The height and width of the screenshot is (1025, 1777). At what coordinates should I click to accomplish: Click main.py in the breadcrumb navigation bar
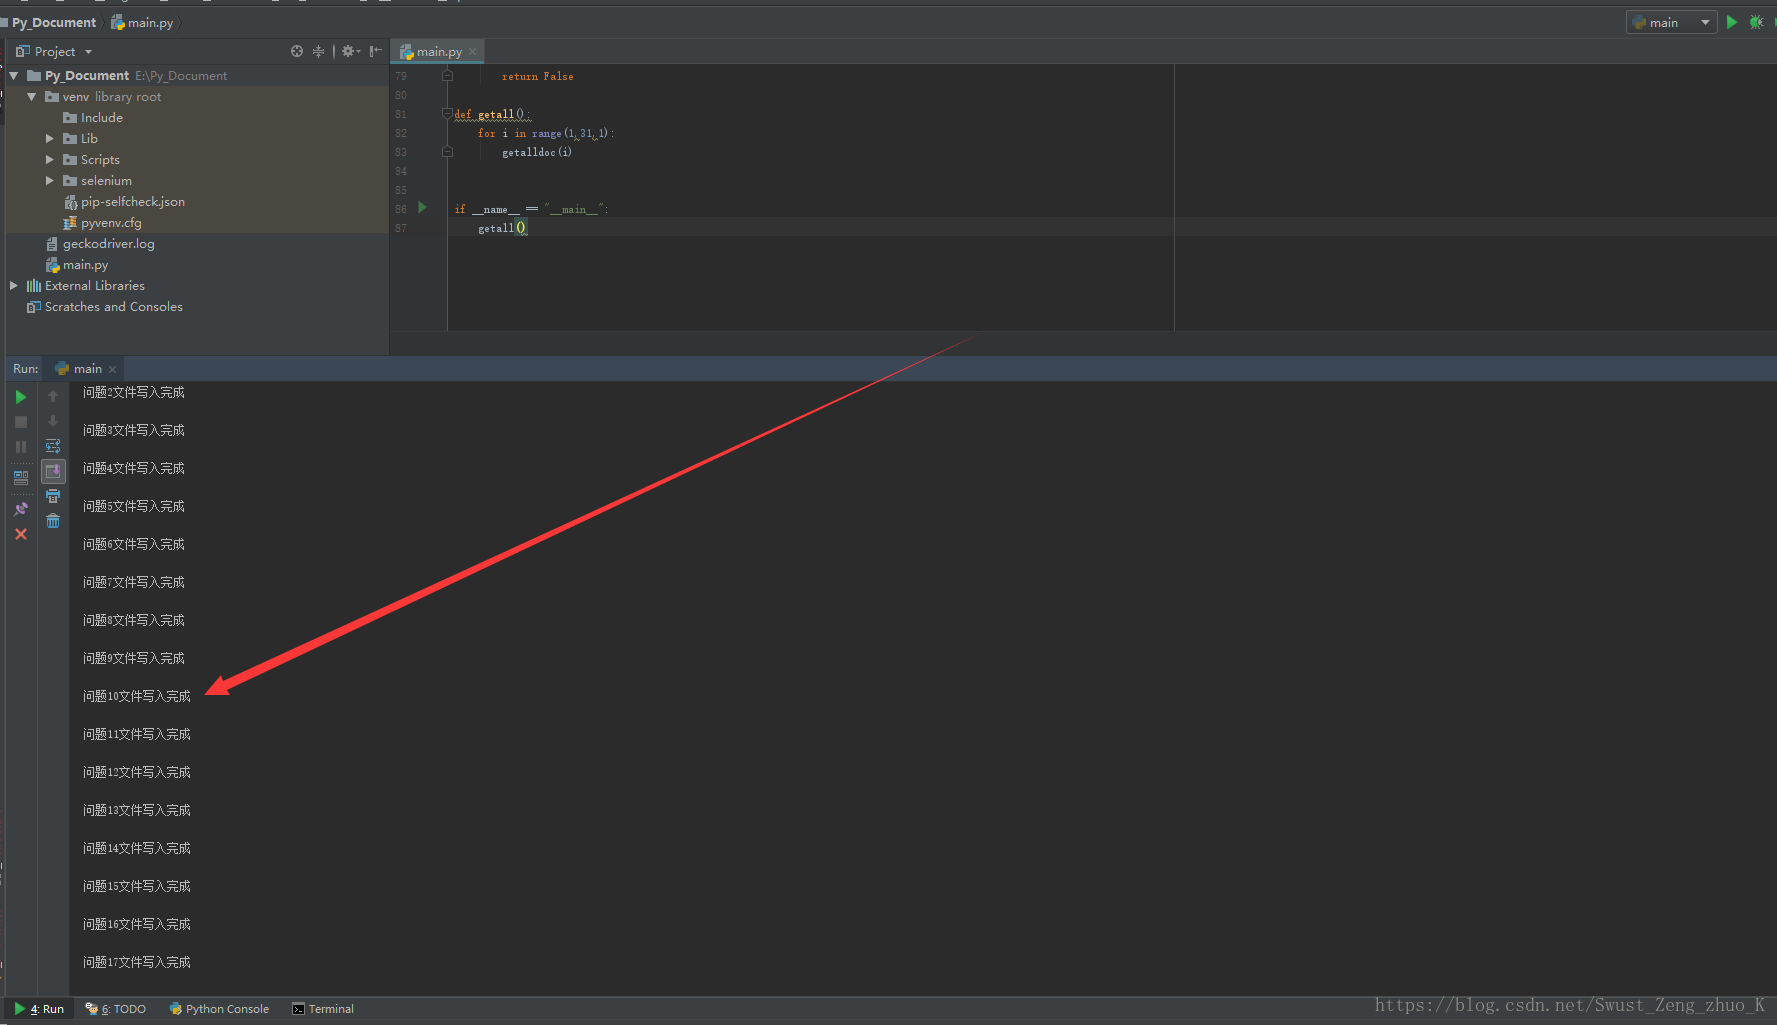[x=149, y=23]
